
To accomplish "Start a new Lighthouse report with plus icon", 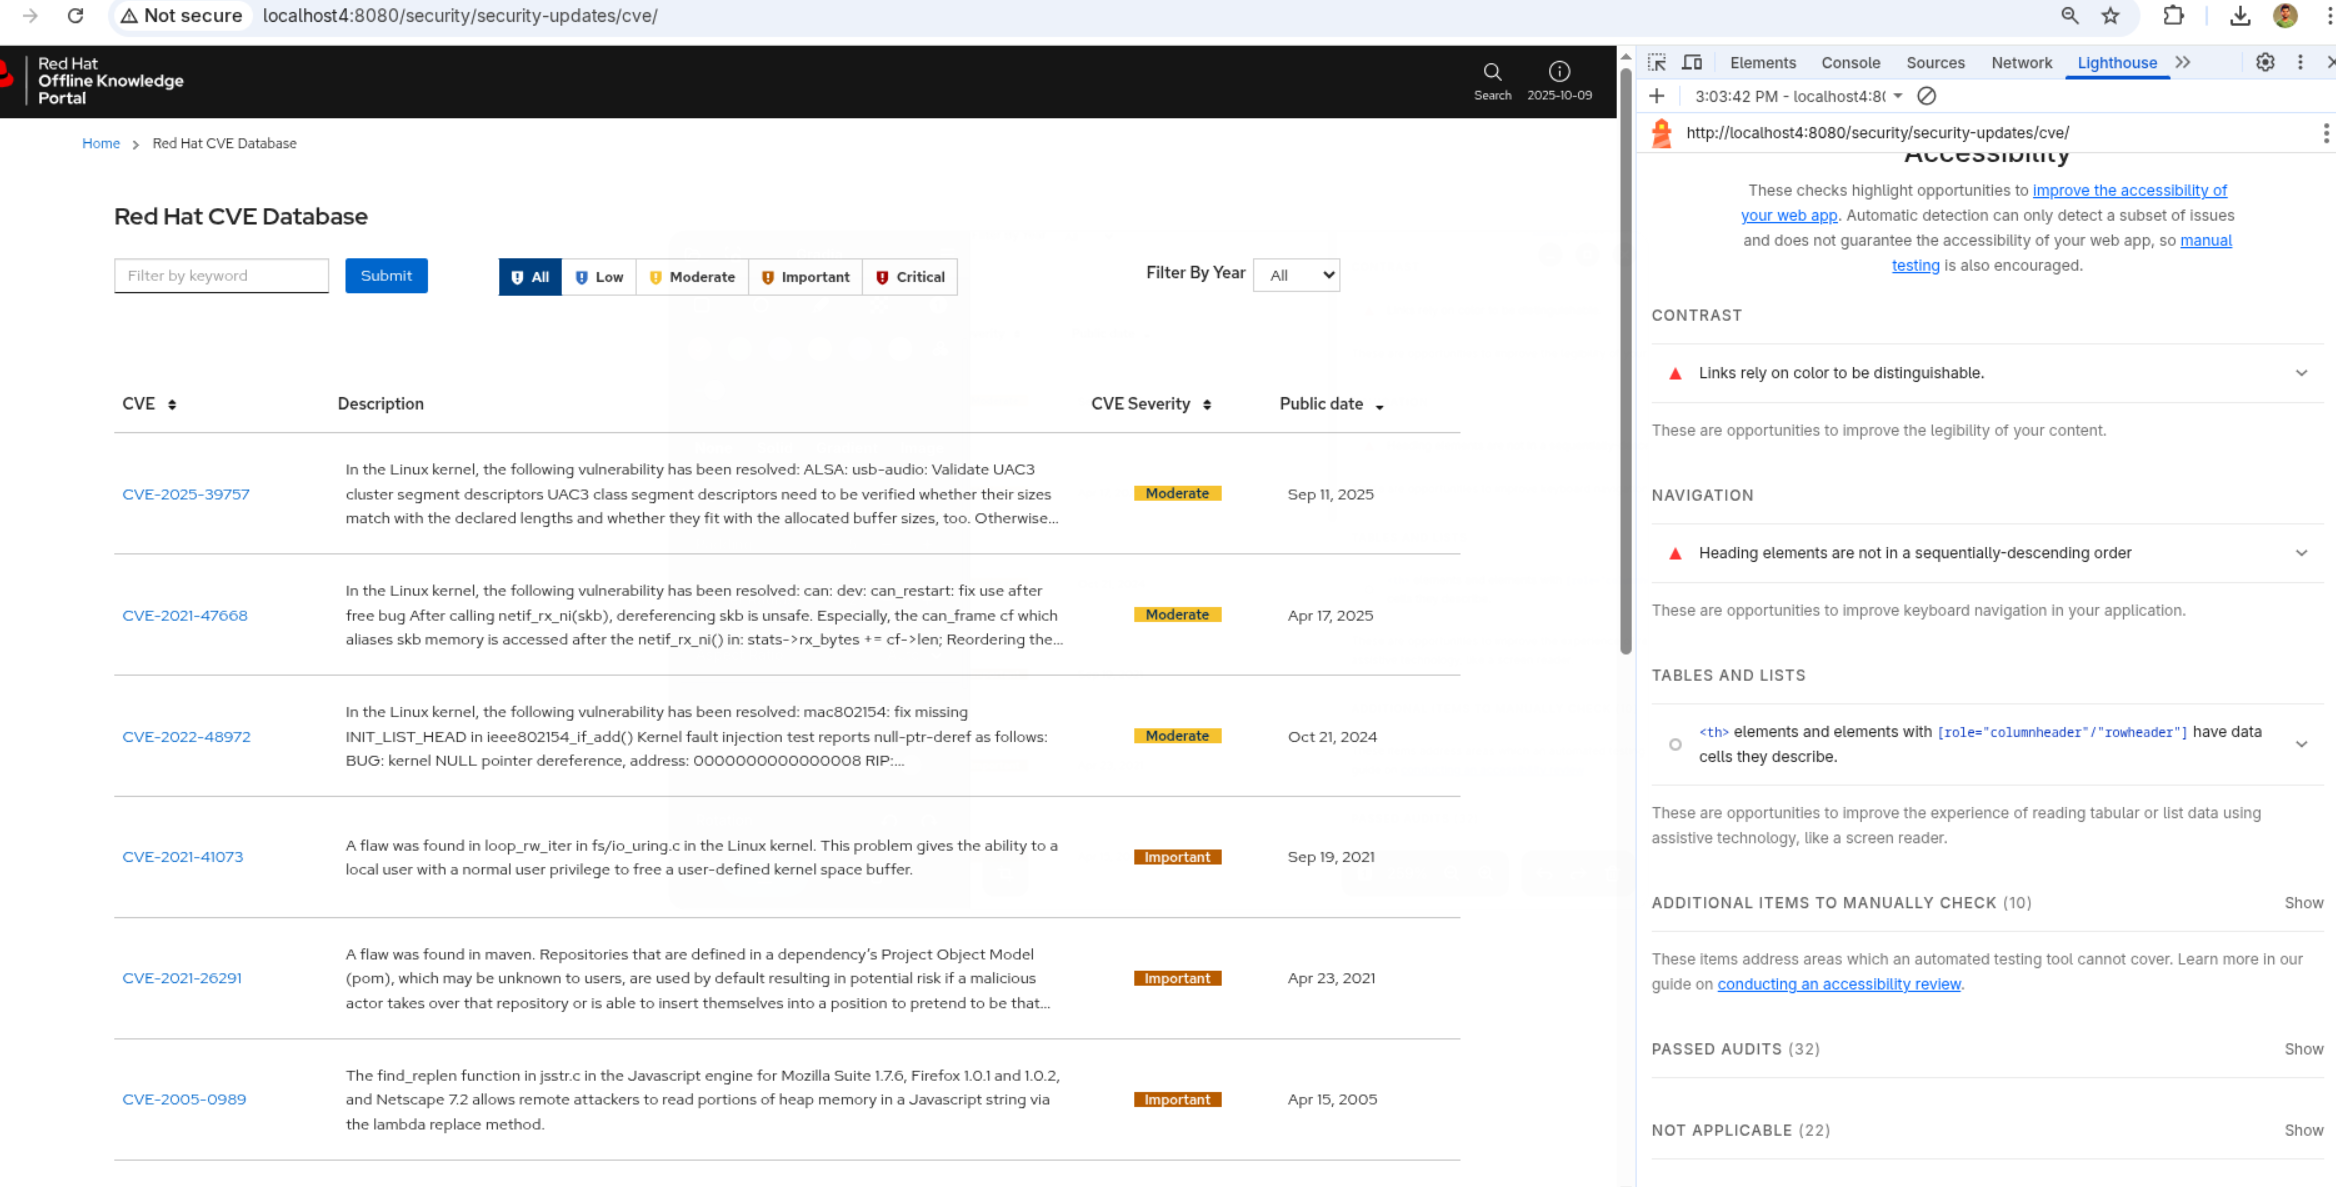I will [1657, 96].
